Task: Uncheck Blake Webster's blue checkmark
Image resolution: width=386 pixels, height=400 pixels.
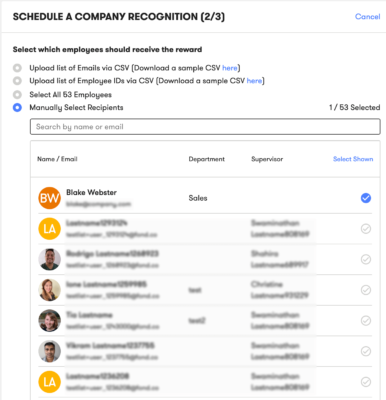Action: click(x=366, y=198)
